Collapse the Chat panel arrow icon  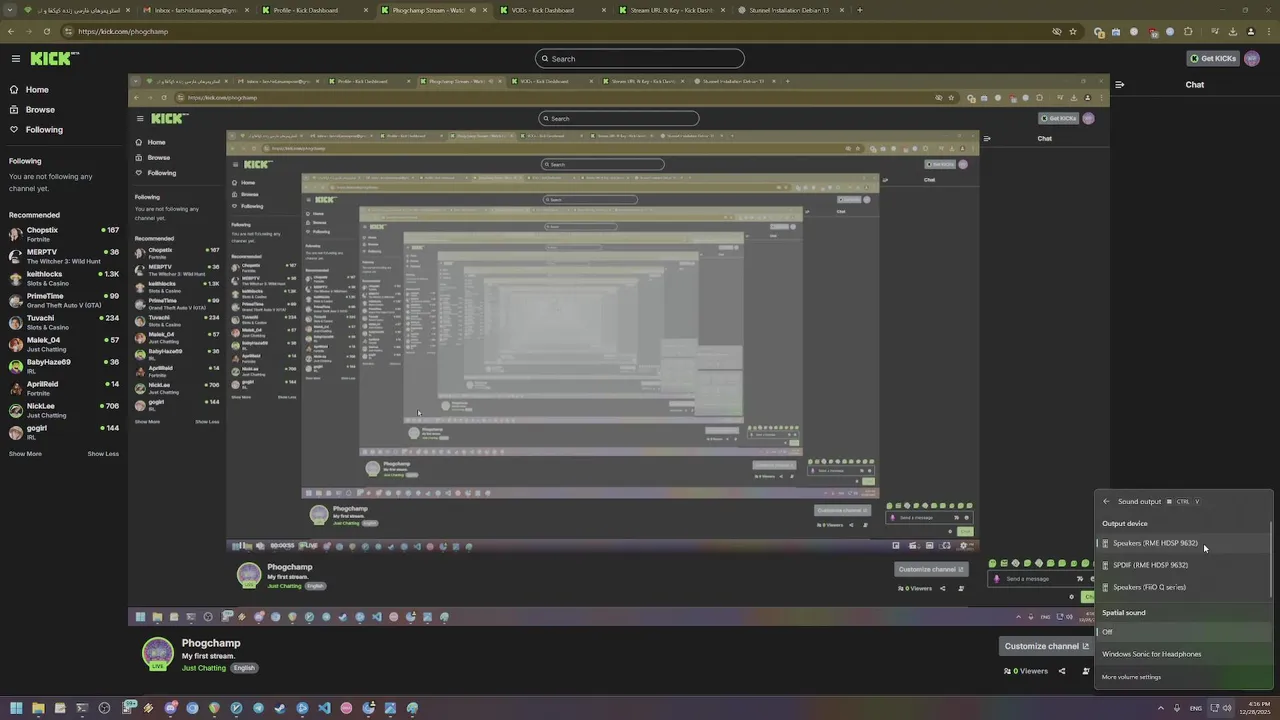(x=1119, y=85)
